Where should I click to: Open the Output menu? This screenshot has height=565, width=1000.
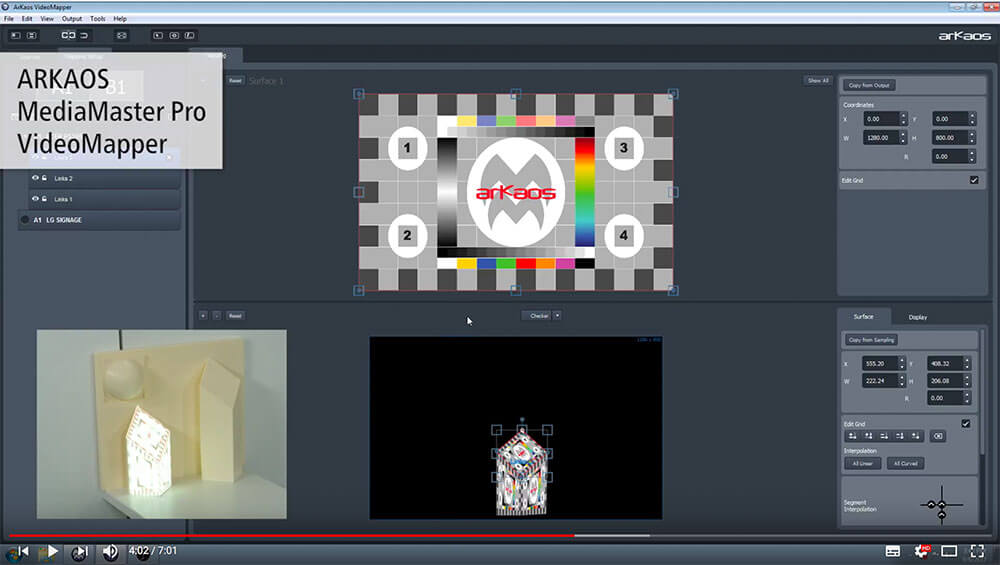coord(72,18)
